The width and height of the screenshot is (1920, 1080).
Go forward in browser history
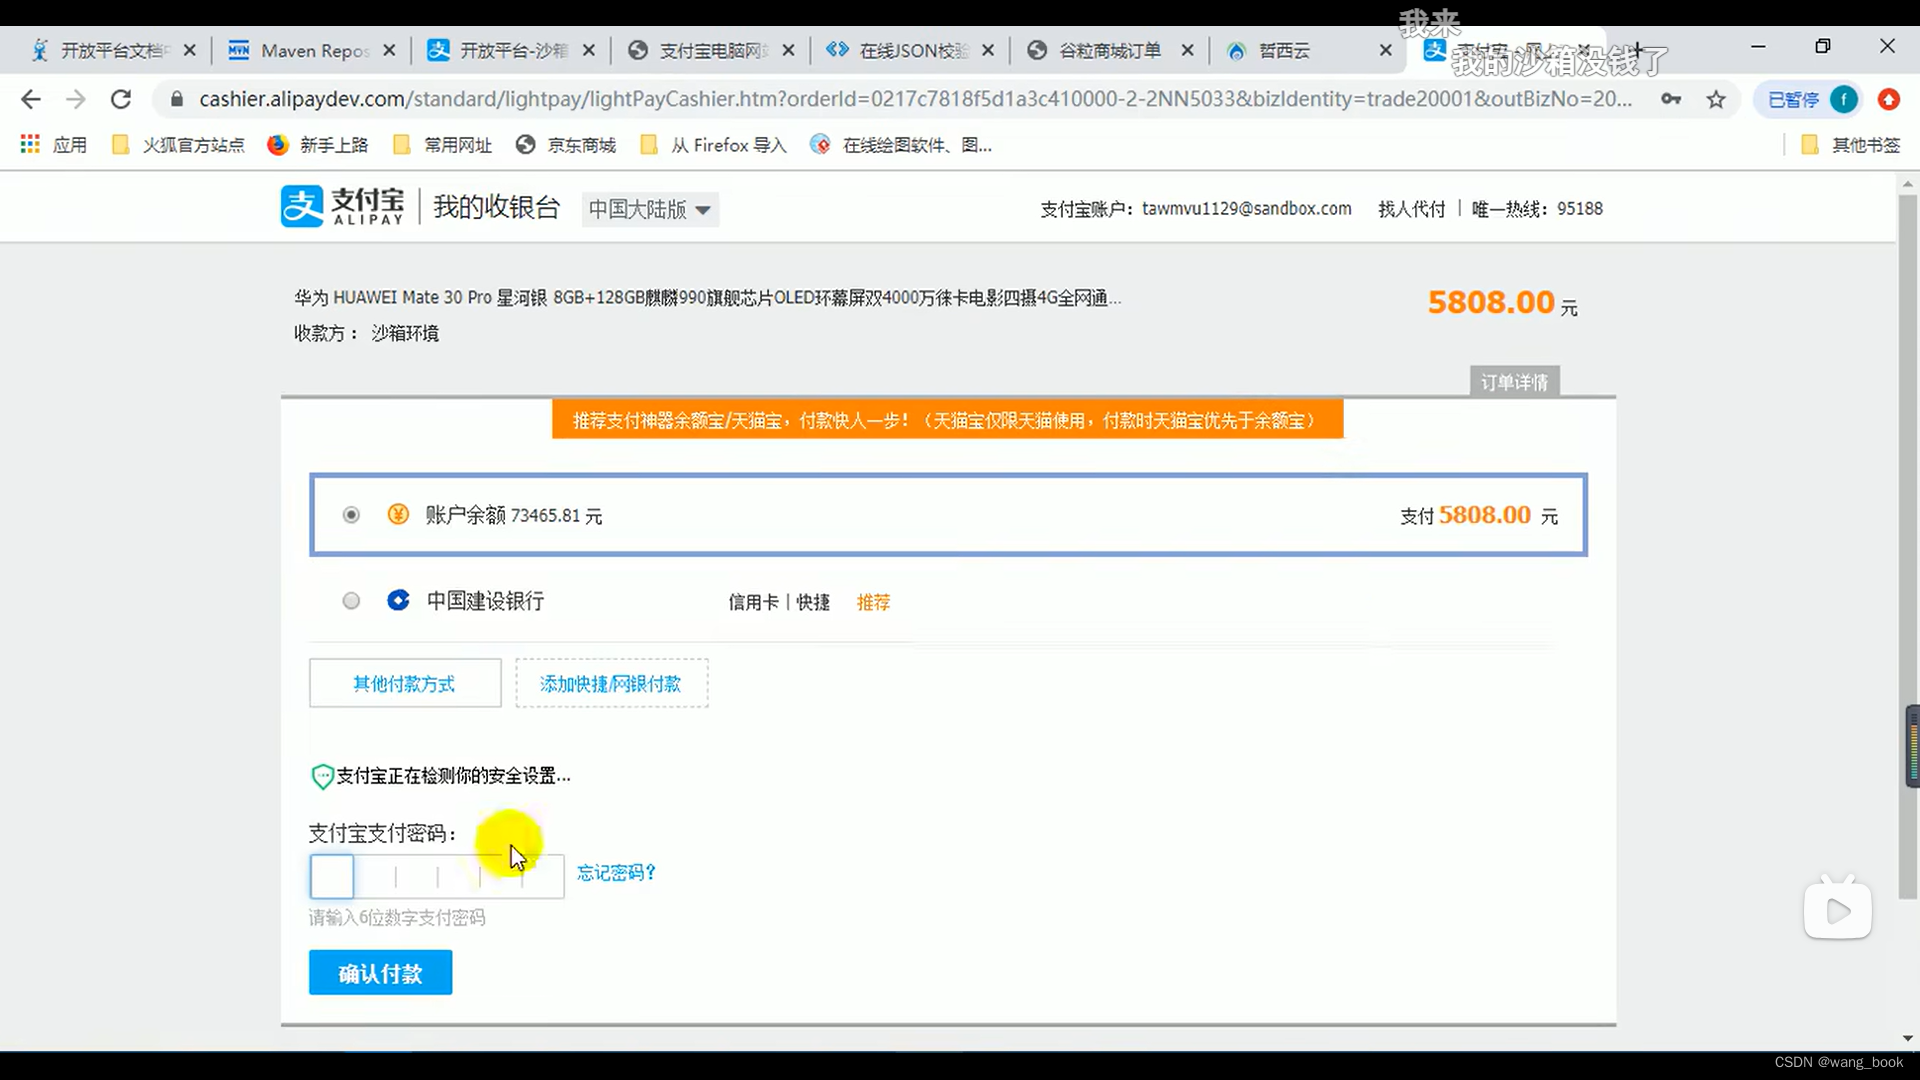[76, 99]
